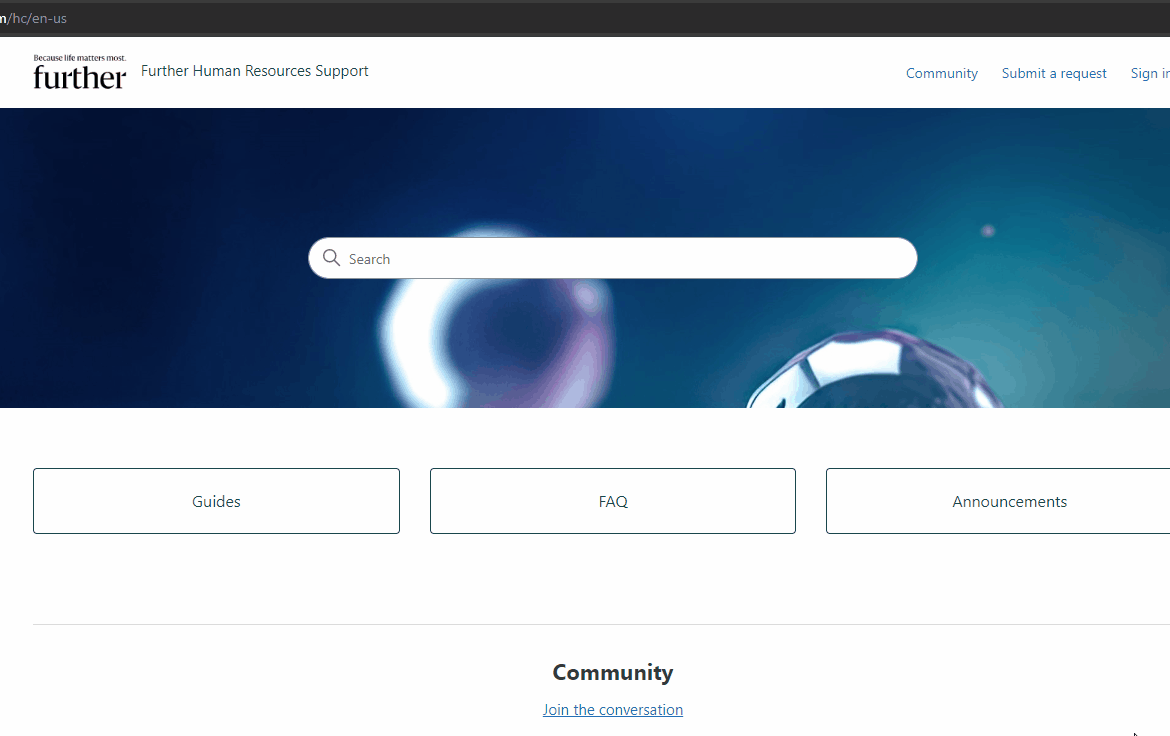The height and width of the screenshot is (736, 1170).
Task: Open the FAQ category
Action: 613,501
